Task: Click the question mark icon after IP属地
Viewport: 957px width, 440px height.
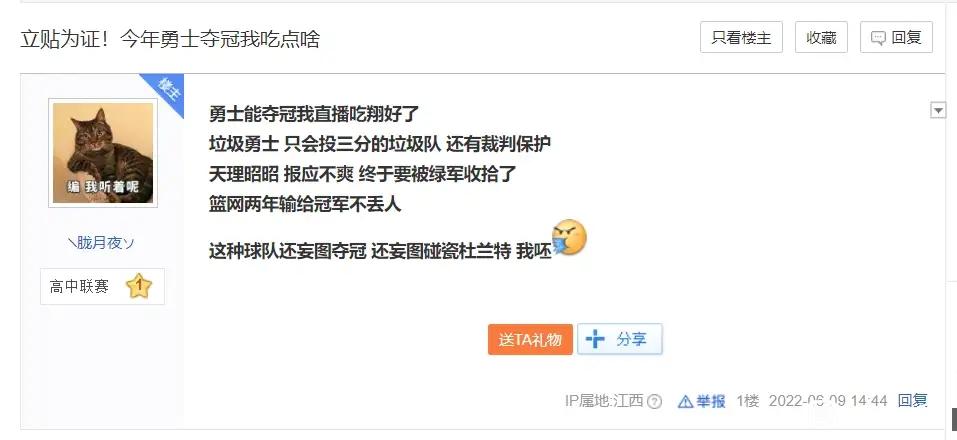Action: point(654,402)
